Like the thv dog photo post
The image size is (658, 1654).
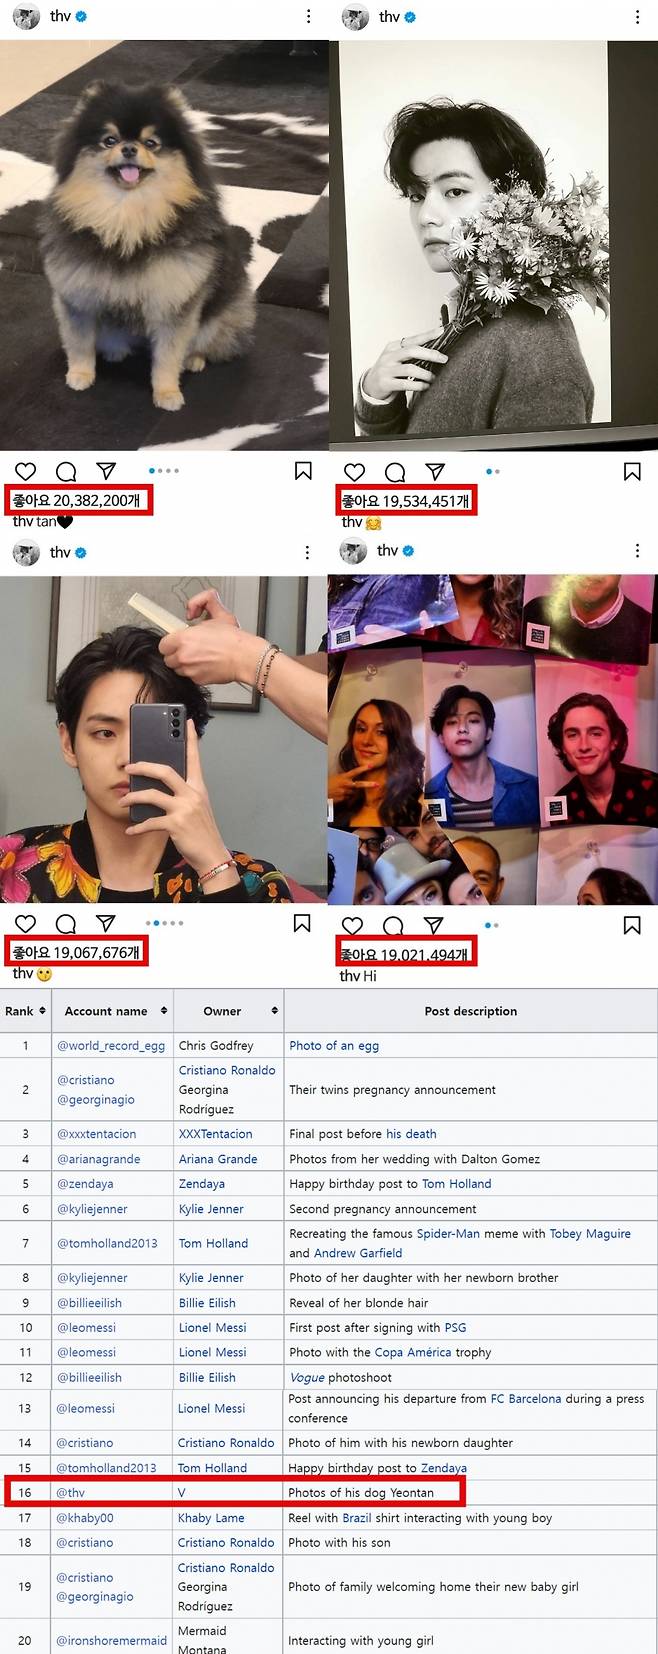click(26, 471)
